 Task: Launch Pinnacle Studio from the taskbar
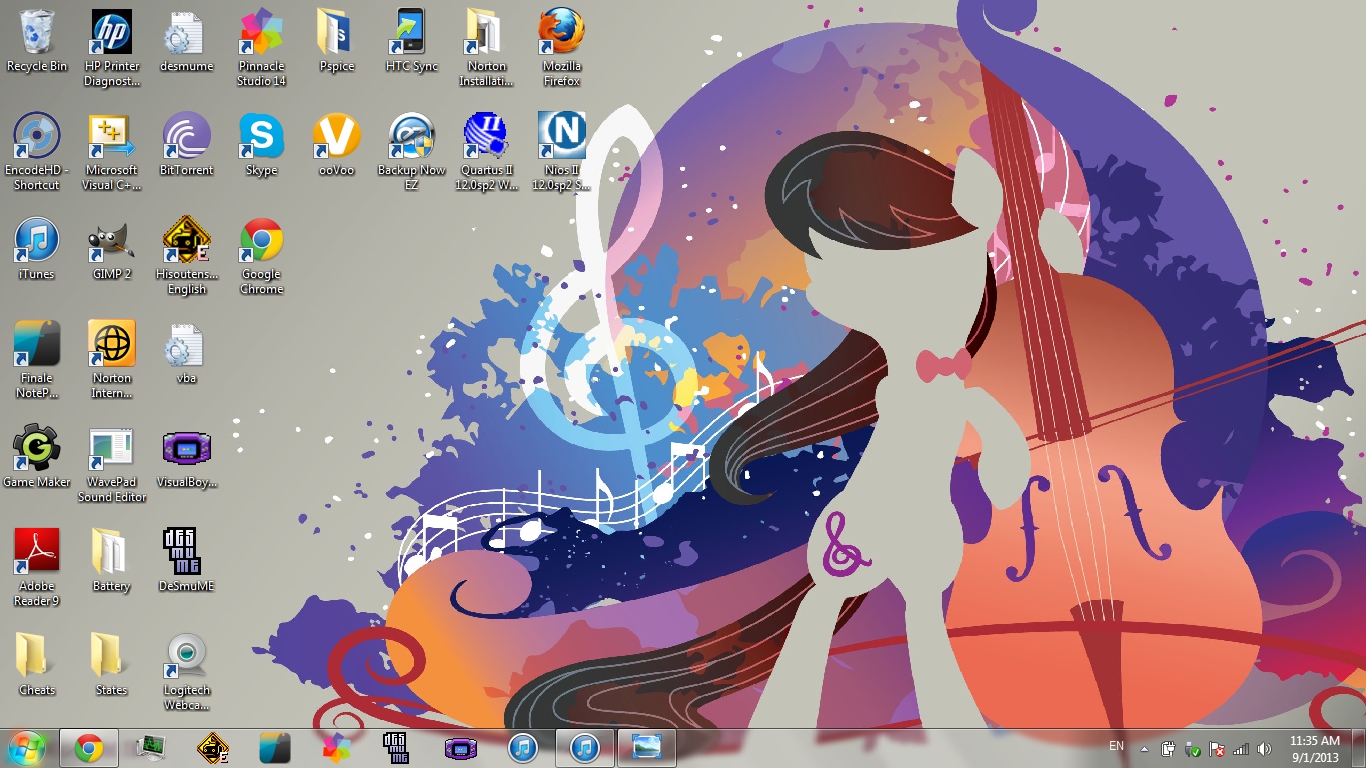[x=337, y=748]
